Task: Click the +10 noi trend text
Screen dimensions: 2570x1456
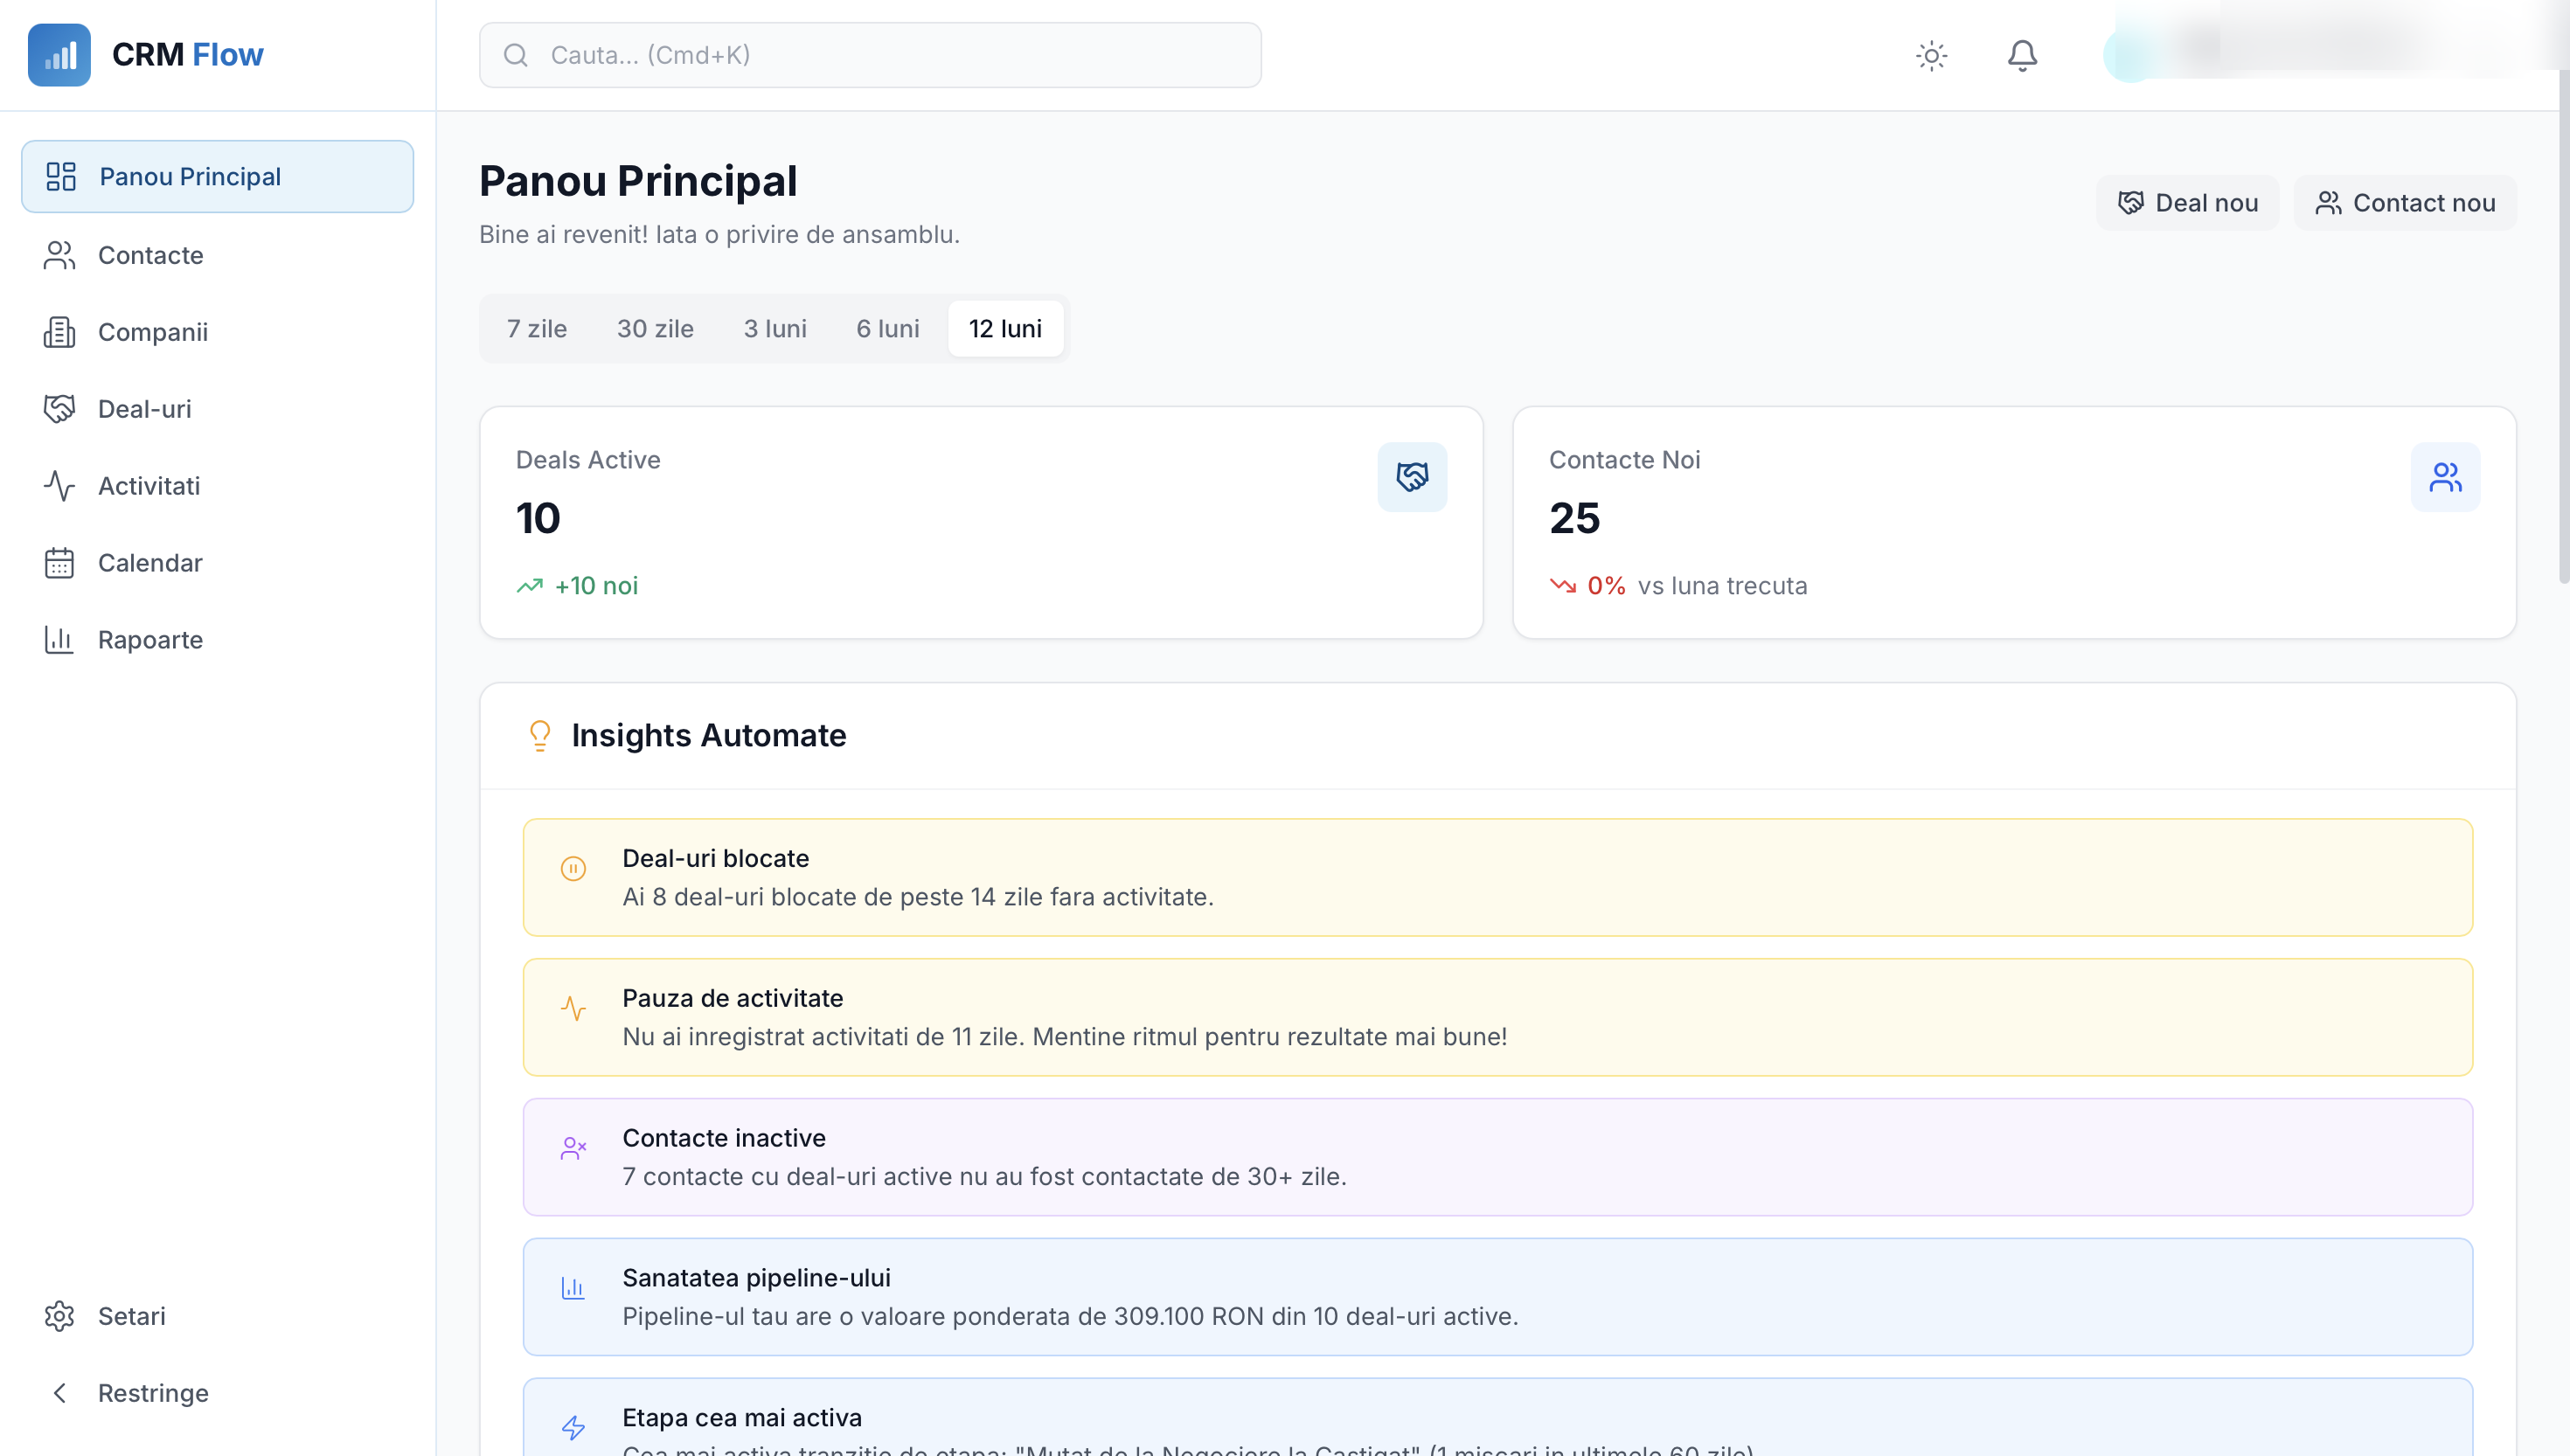Action: [x=596, y=586]
